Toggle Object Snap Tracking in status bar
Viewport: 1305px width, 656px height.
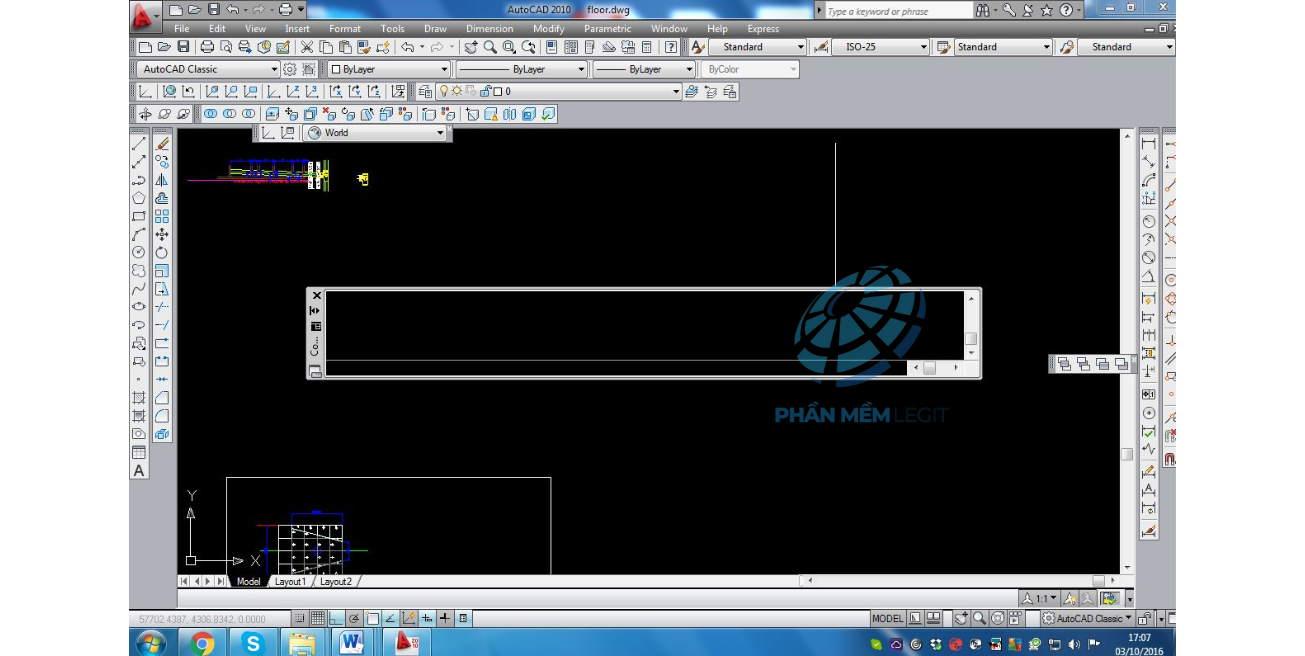tap(390, 619)
